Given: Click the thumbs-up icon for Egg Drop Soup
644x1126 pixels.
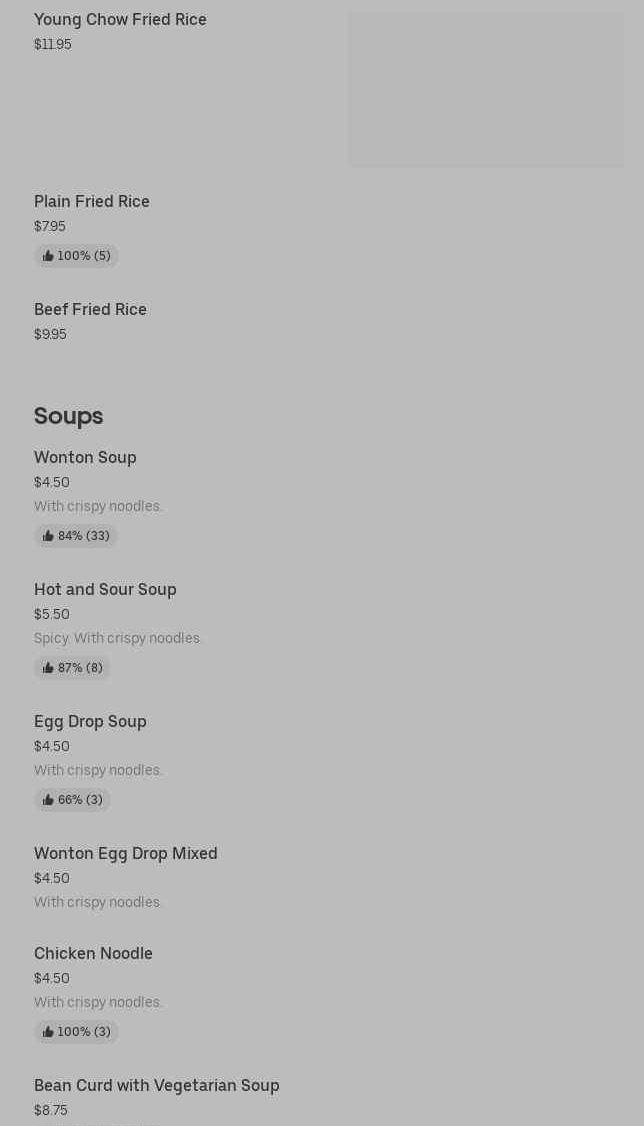Looking at the screenshot, I should 48,800.
